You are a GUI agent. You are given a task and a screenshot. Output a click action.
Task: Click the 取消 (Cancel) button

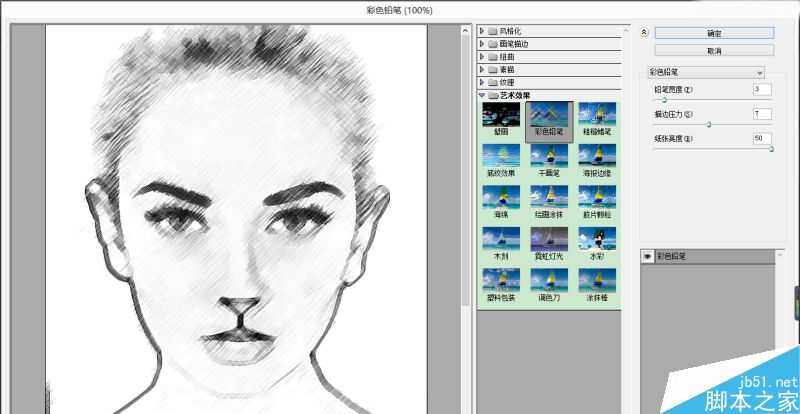(x=714, y=49)
